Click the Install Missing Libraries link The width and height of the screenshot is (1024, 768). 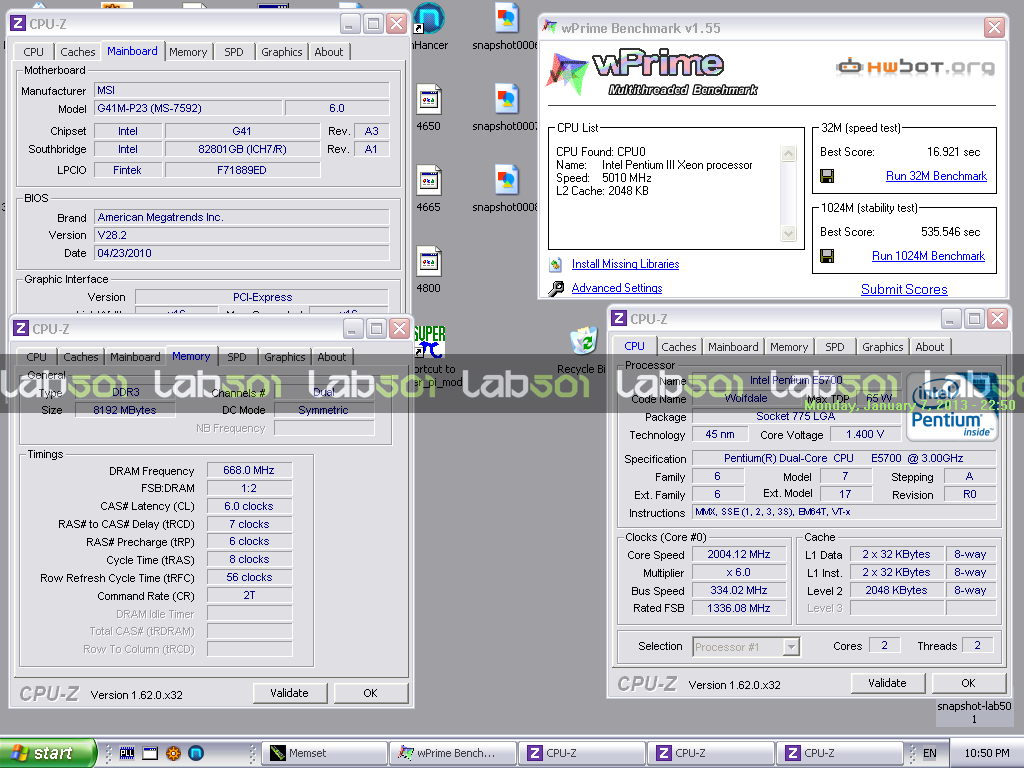pos(625,264)
